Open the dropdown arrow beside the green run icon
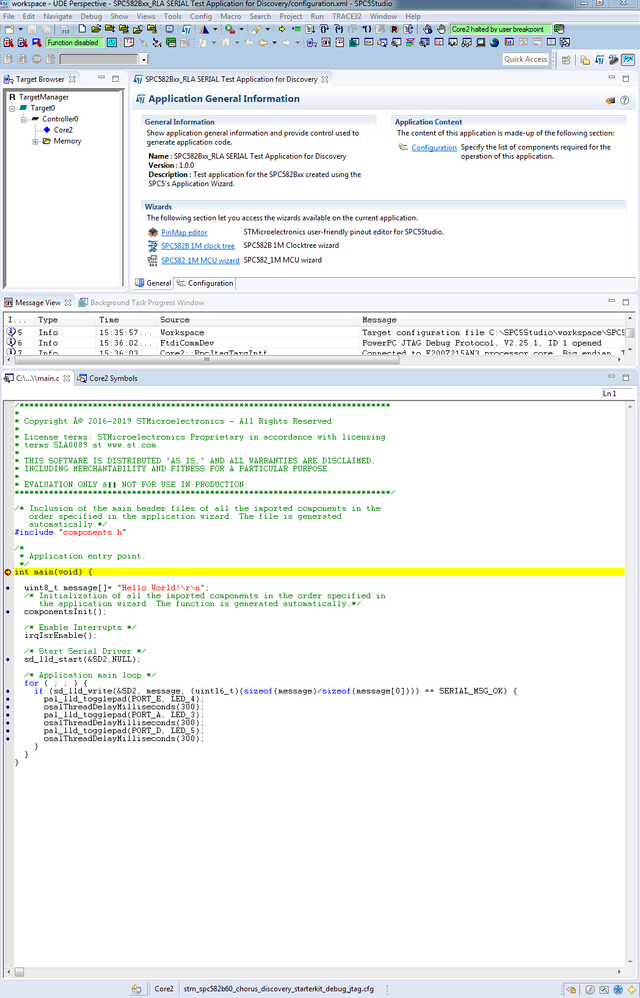Image resolution: width=640 pixels, height=998 pixels. (x=241, y=29)
